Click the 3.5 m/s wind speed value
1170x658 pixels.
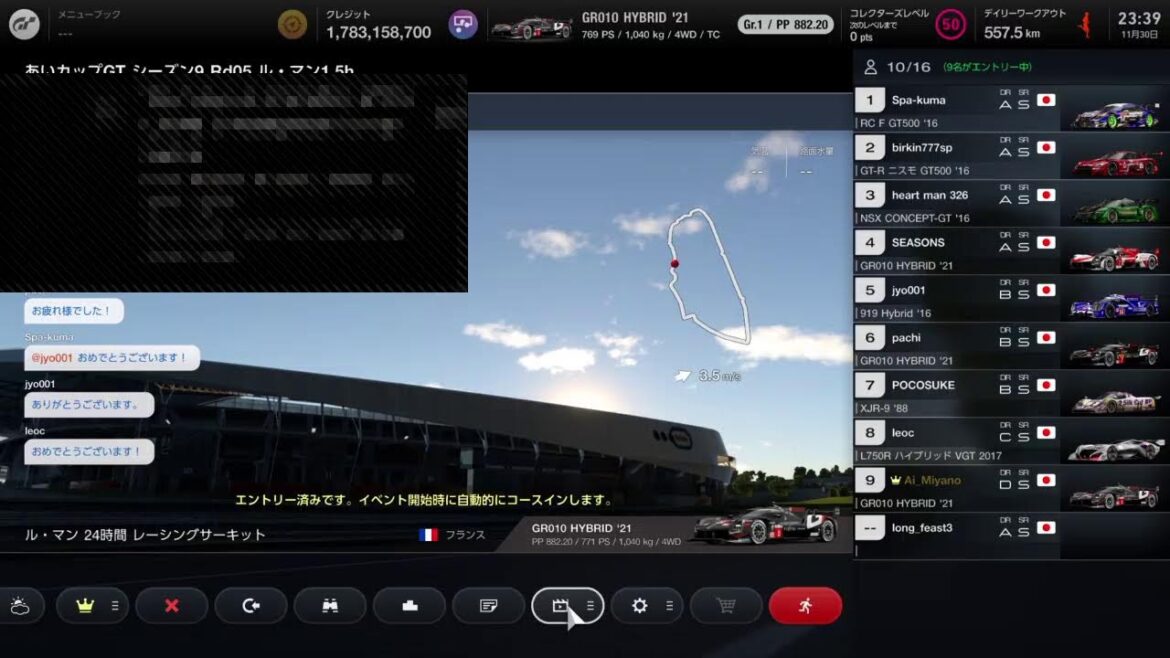pyautogui.click(x=719, y=376)
